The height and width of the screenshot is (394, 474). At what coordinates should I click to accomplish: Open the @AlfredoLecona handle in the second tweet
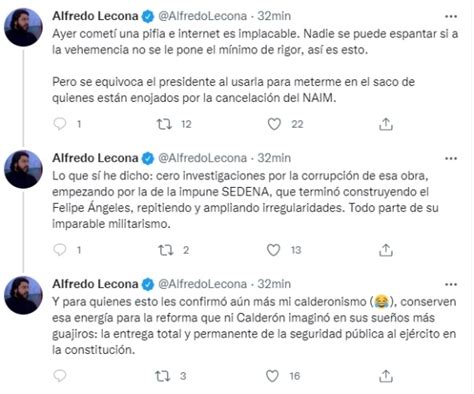(202, 158)
